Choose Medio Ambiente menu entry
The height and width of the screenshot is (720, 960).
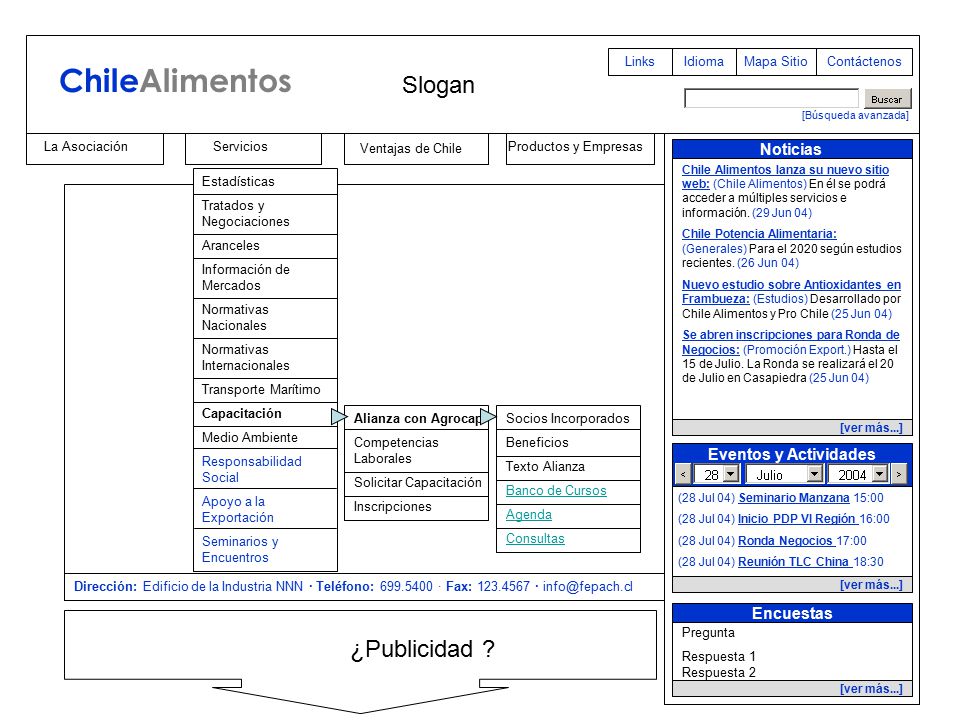265,438
